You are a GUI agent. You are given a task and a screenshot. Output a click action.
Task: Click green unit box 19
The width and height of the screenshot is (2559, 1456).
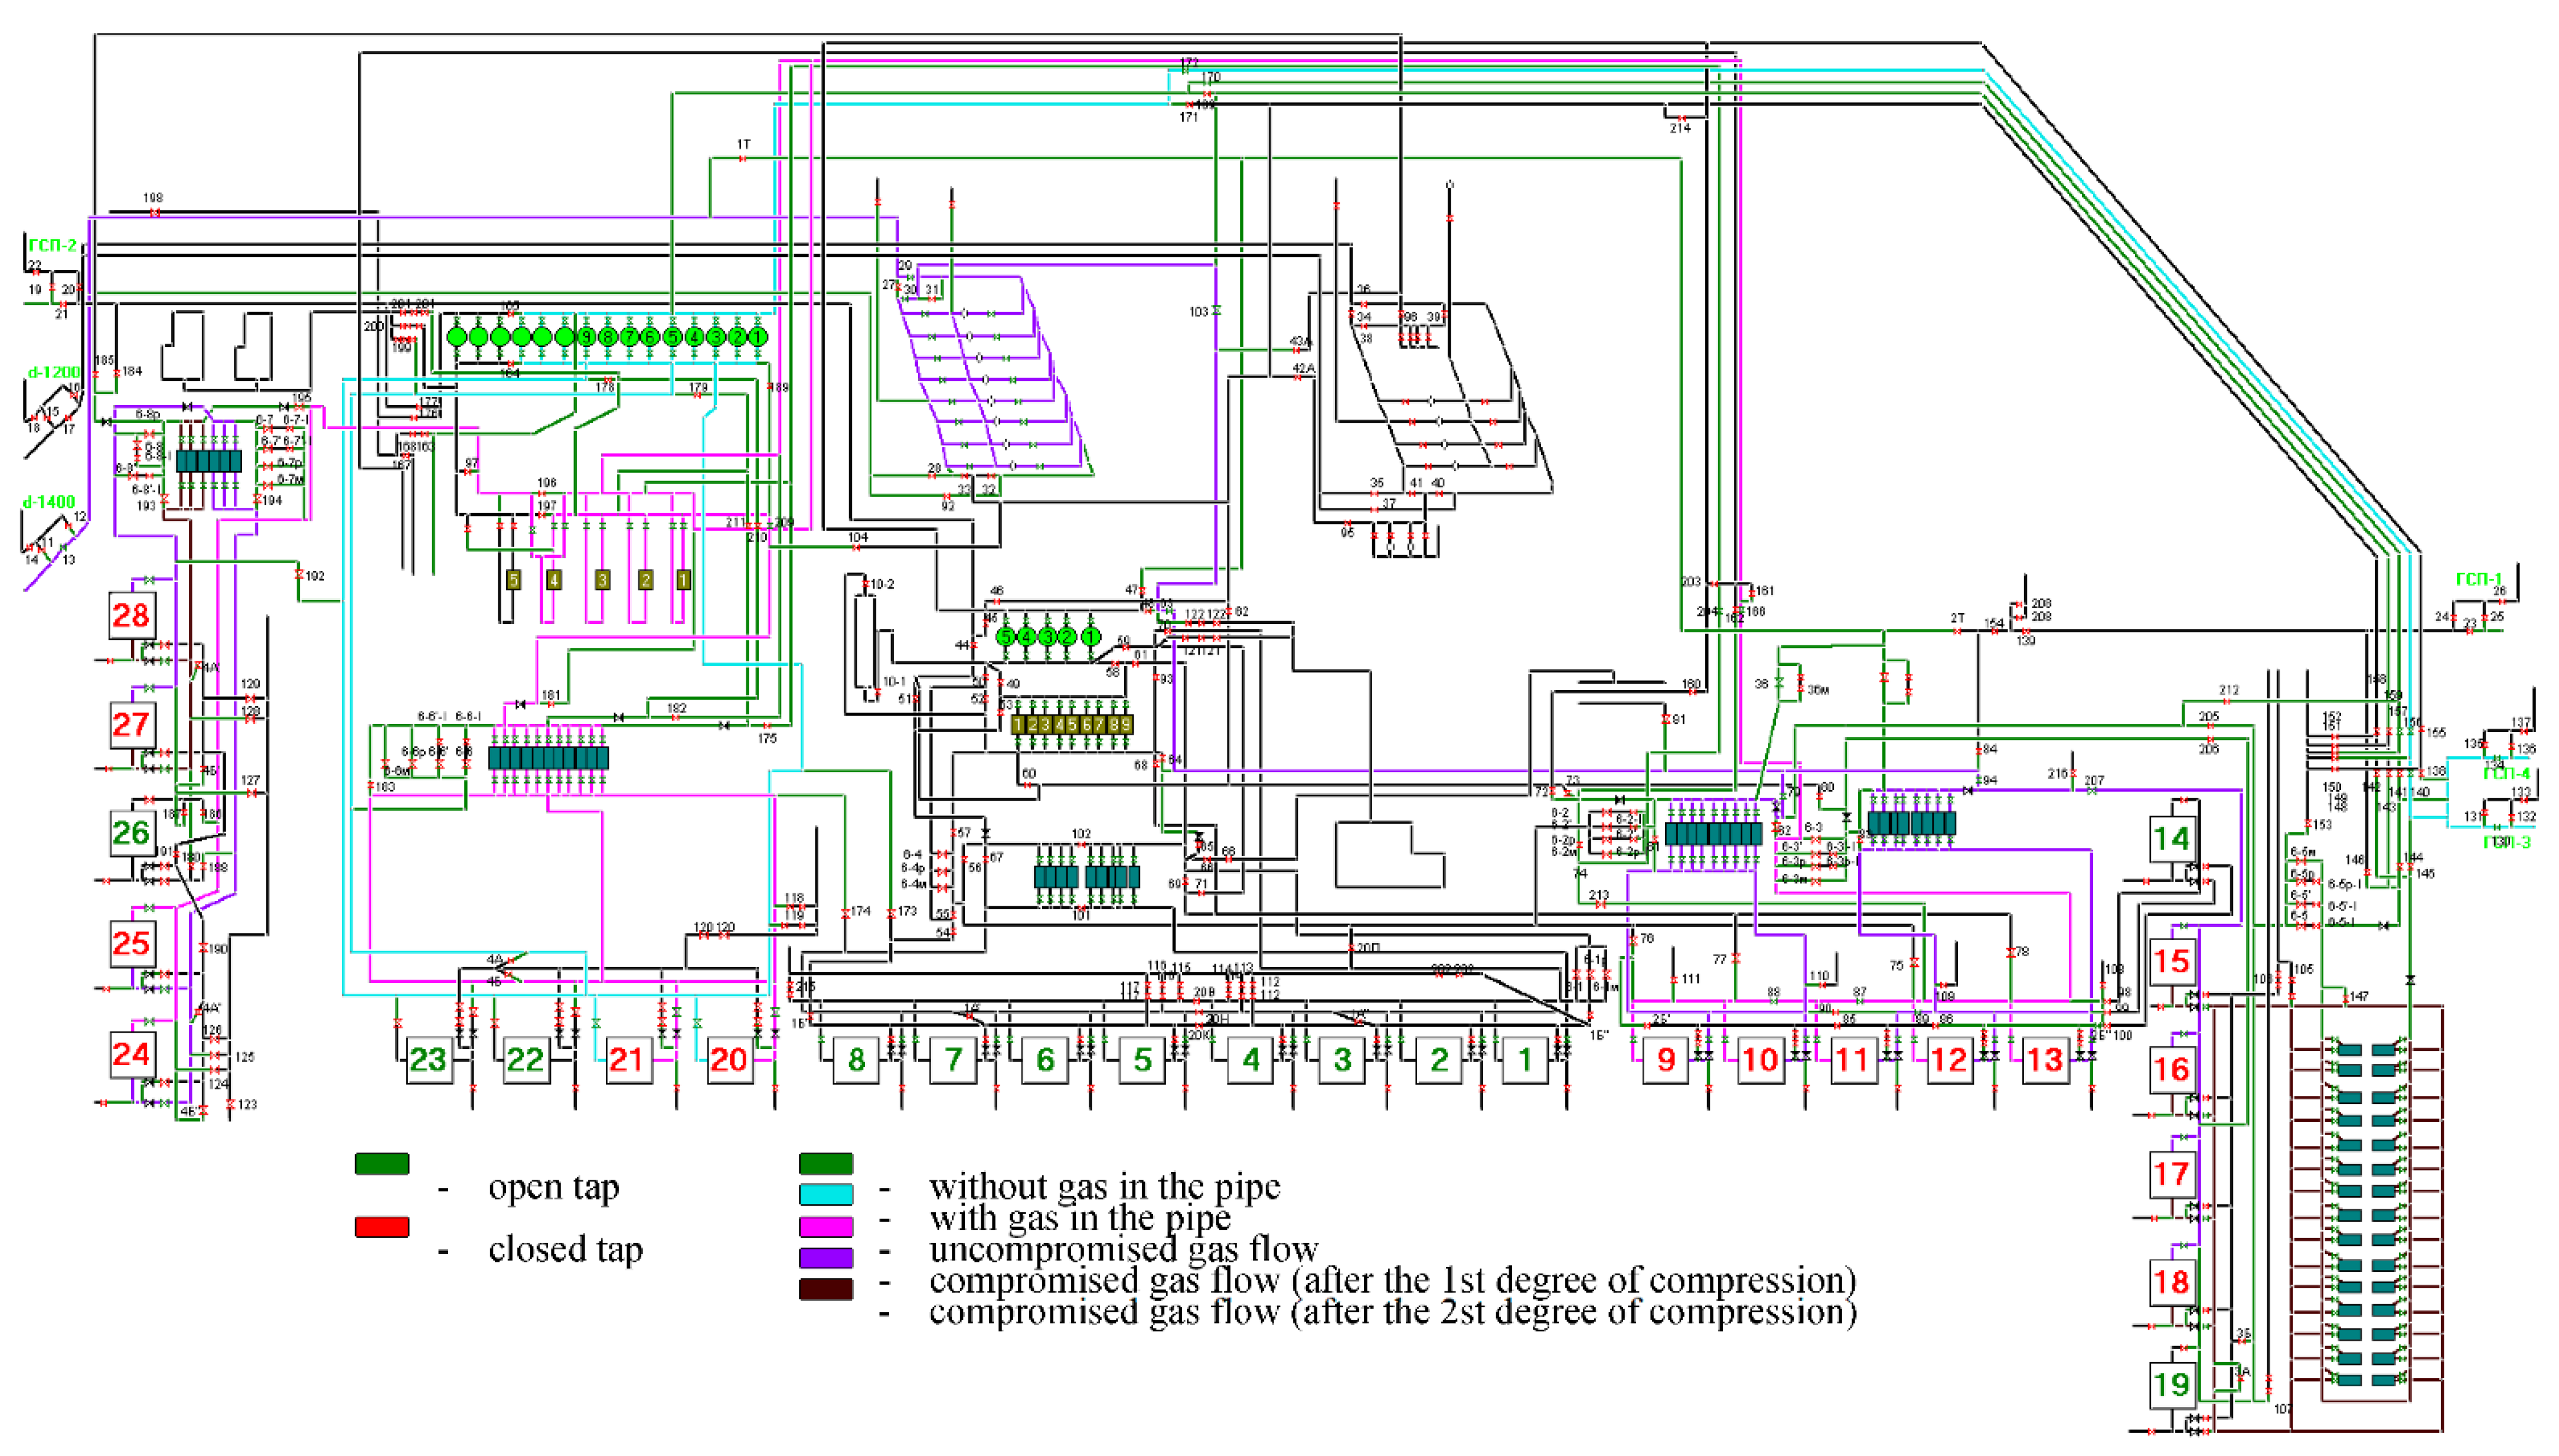click(2172, 1384)
